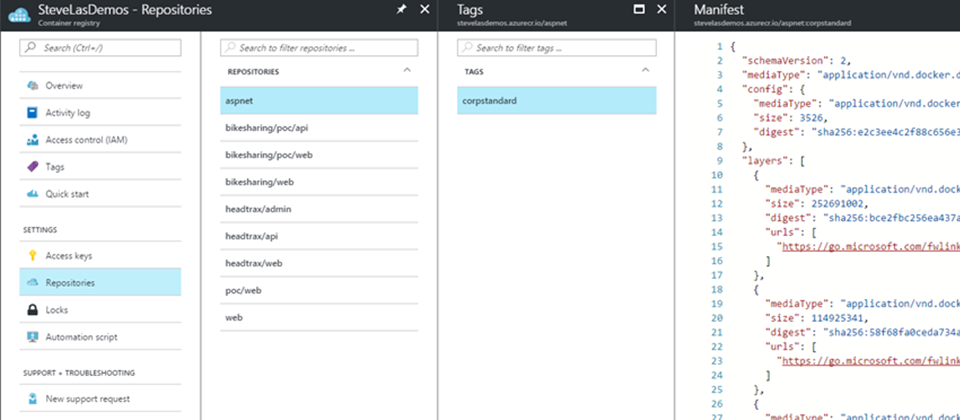
Task: Click the Quick start icon
Action: tap(32, 193)
